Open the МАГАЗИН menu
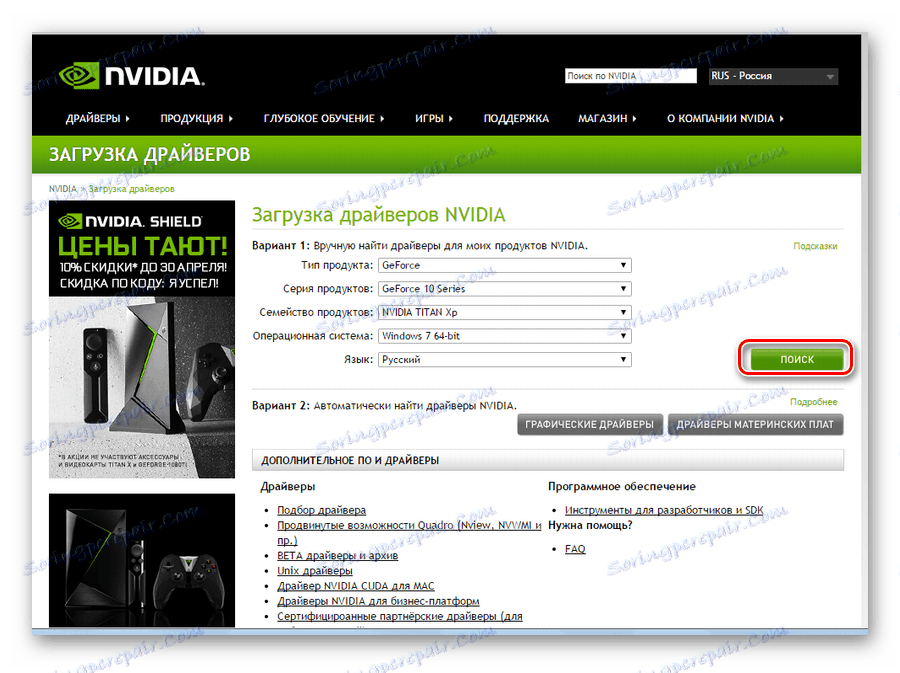Viewport: 900px width, 673px height. pyautogui.click(x=602, y=118)
